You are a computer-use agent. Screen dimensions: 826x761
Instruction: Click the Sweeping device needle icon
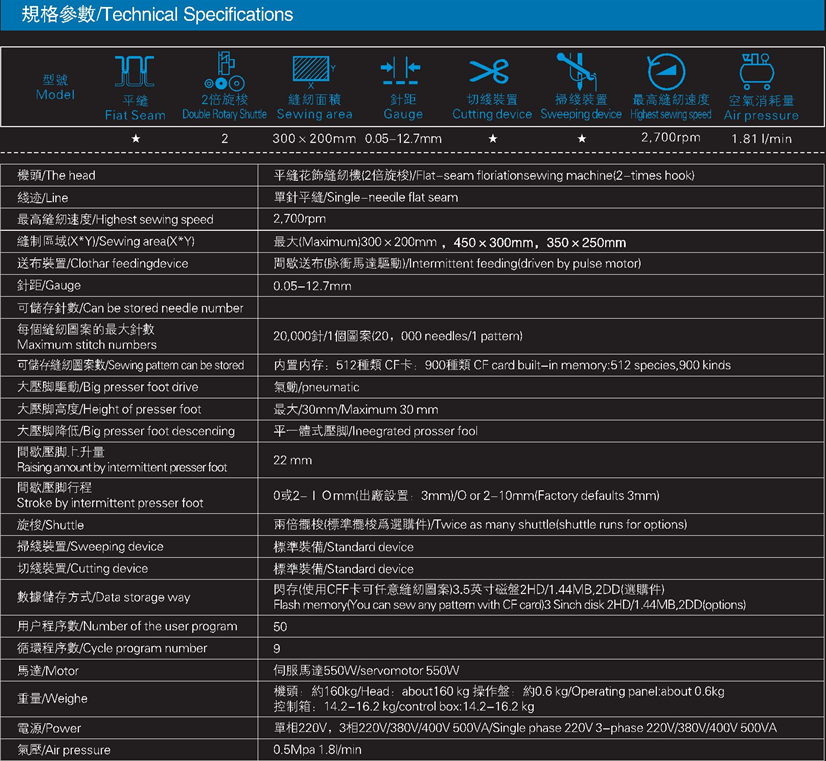[577, 71]
